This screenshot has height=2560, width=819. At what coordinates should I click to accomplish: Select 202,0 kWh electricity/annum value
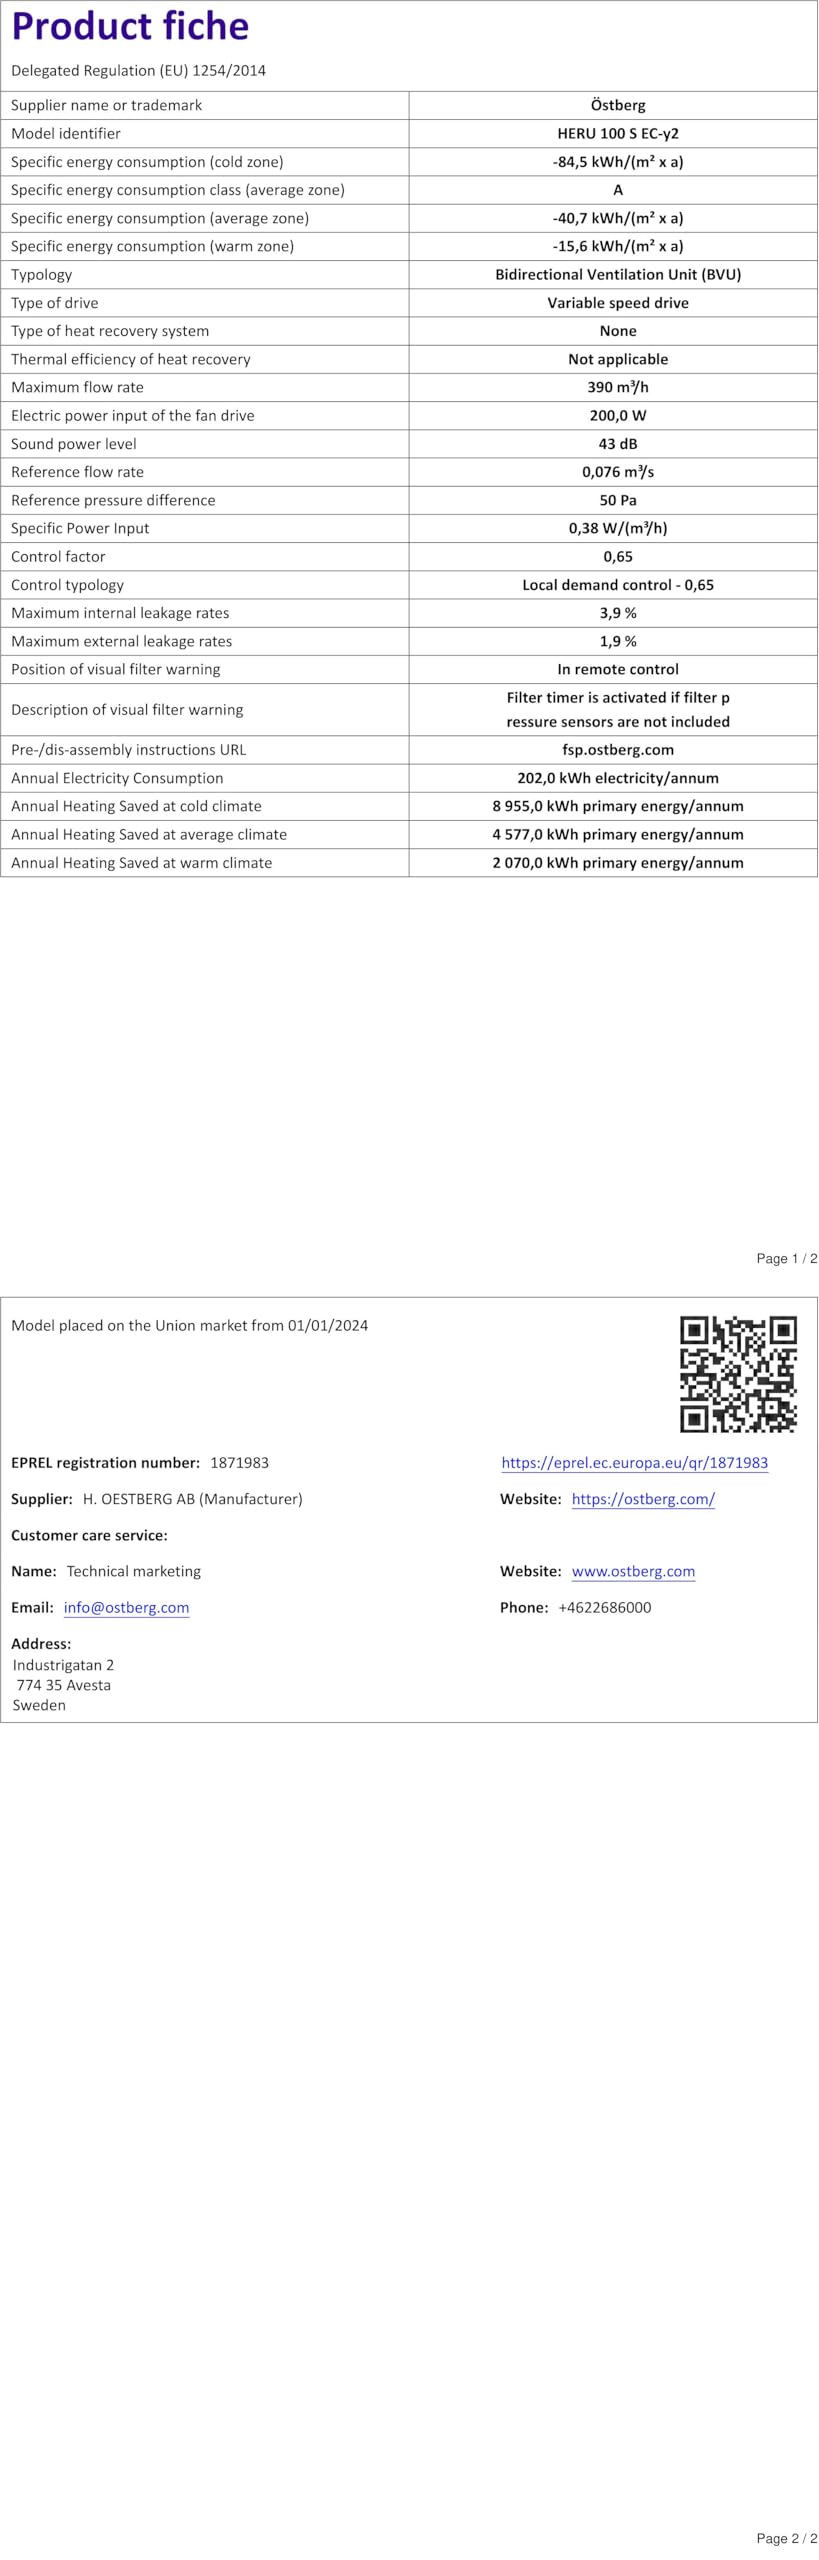point(618,777)
